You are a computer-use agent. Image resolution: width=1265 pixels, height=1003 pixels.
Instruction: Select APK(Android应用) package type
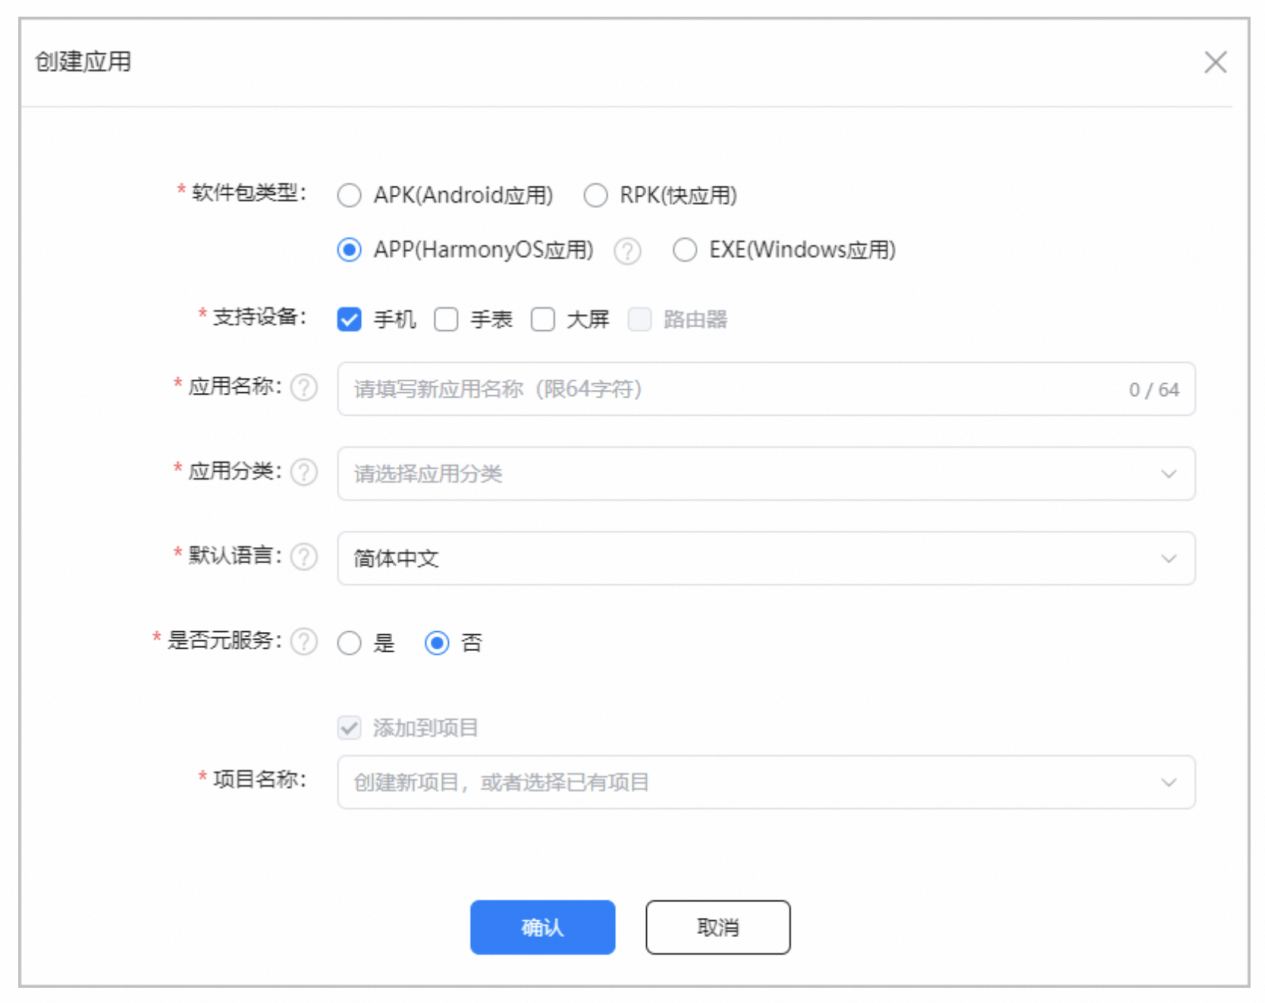click(349, 195)
